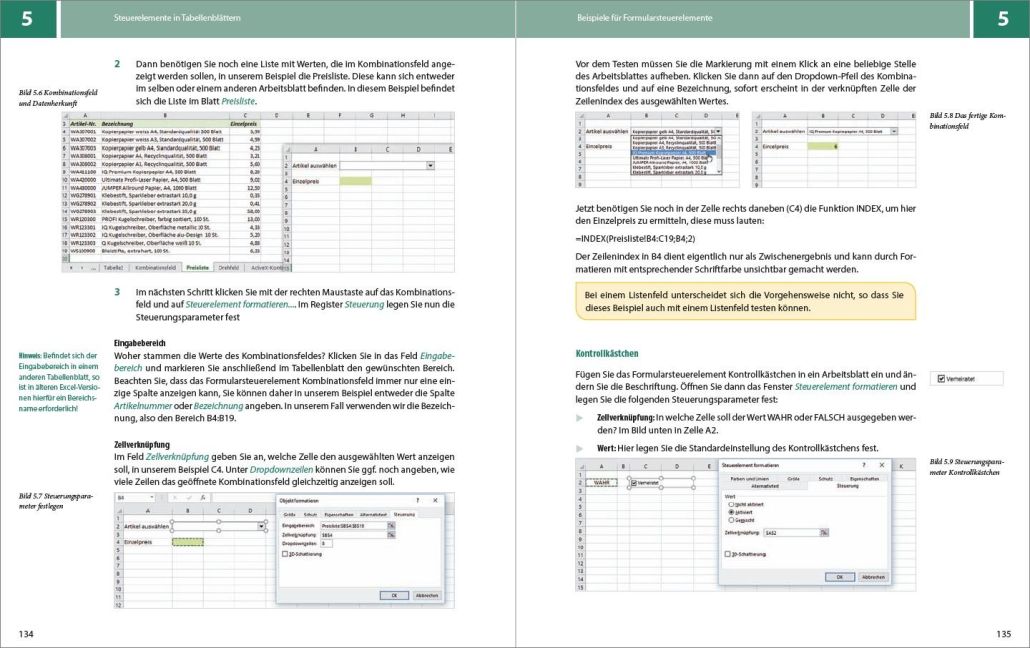Select the 'Nicht aktiviert' radio button
1030x648 pixels.
pos(730,505)
